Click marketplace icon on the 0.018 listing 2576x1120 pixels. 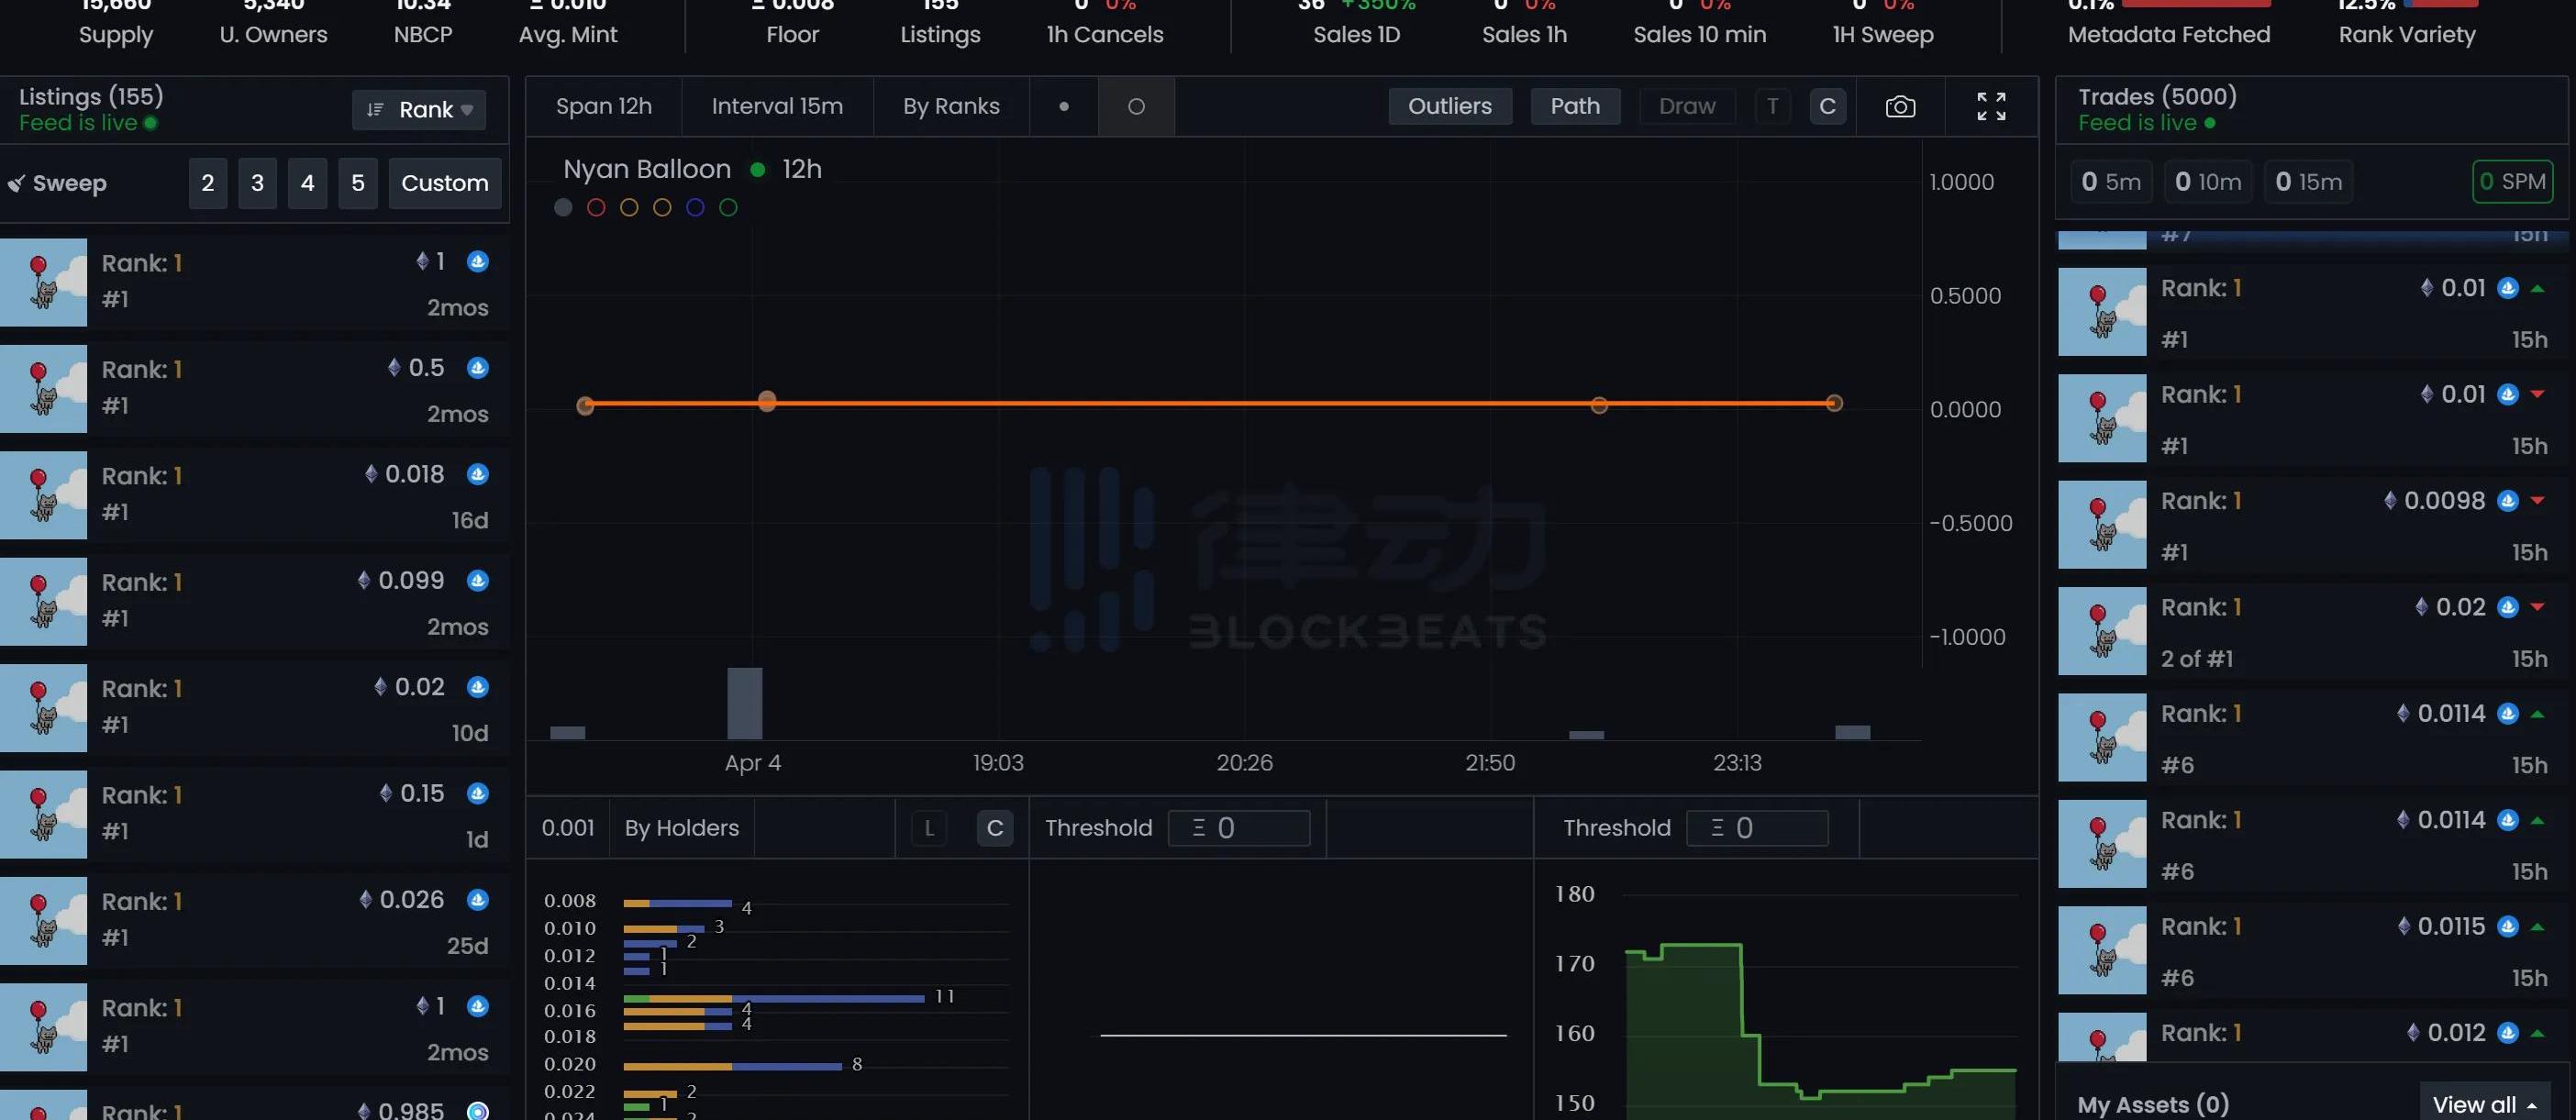tap(478, 474)
